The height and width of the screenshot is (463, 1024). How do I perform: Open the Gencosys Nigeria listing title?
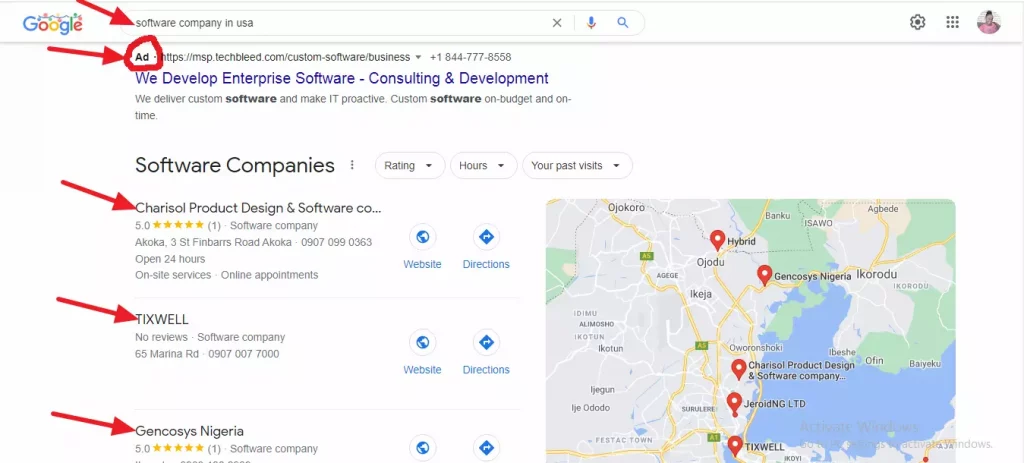point(189,431)
